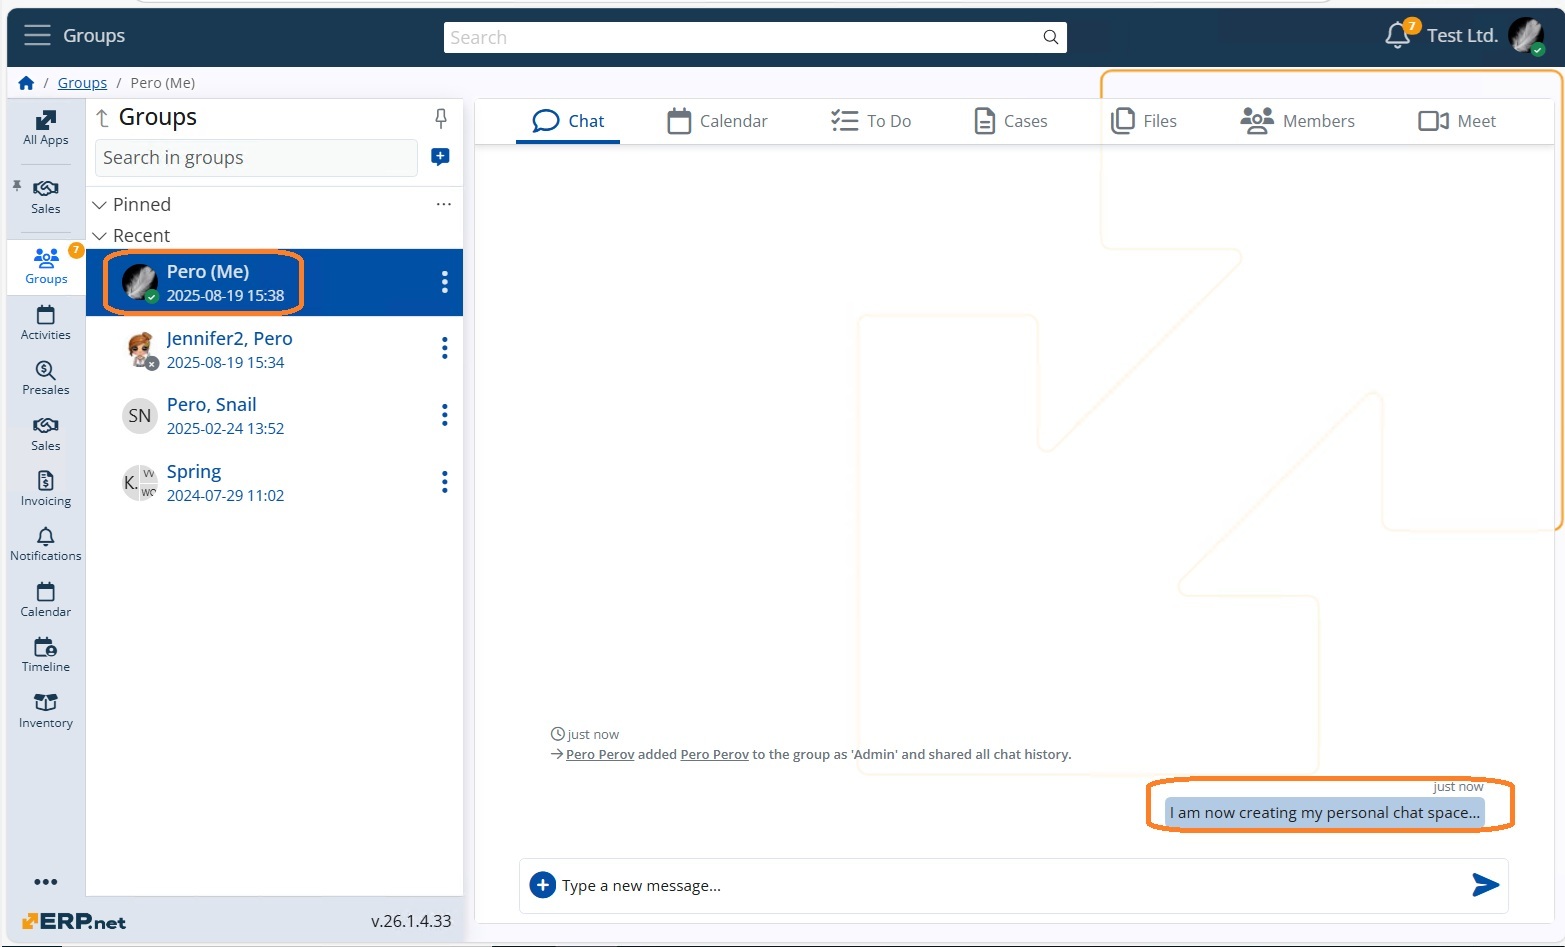Select the Pero (Me) conversation
Viewport: 1565px width, 947px height.
[x=274, y=282]
